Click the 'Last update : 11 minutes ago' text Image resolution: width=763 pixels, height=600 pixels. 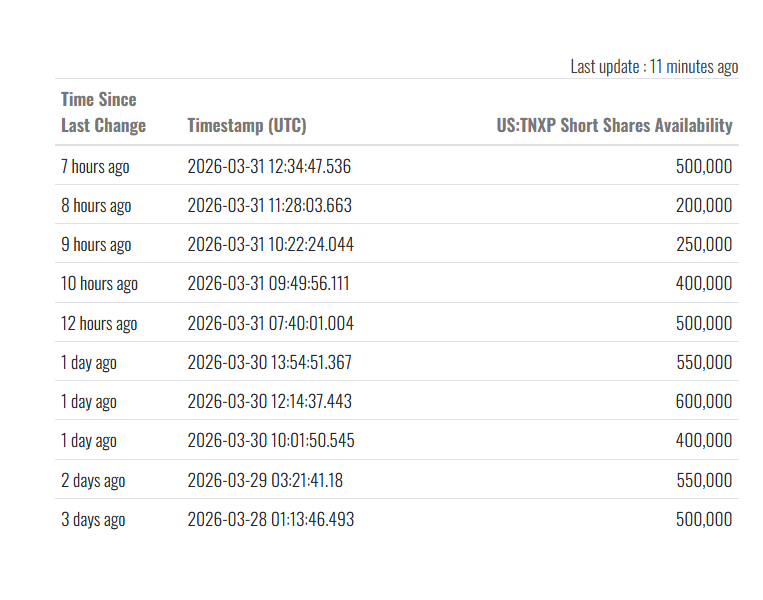tap(654, 67)
